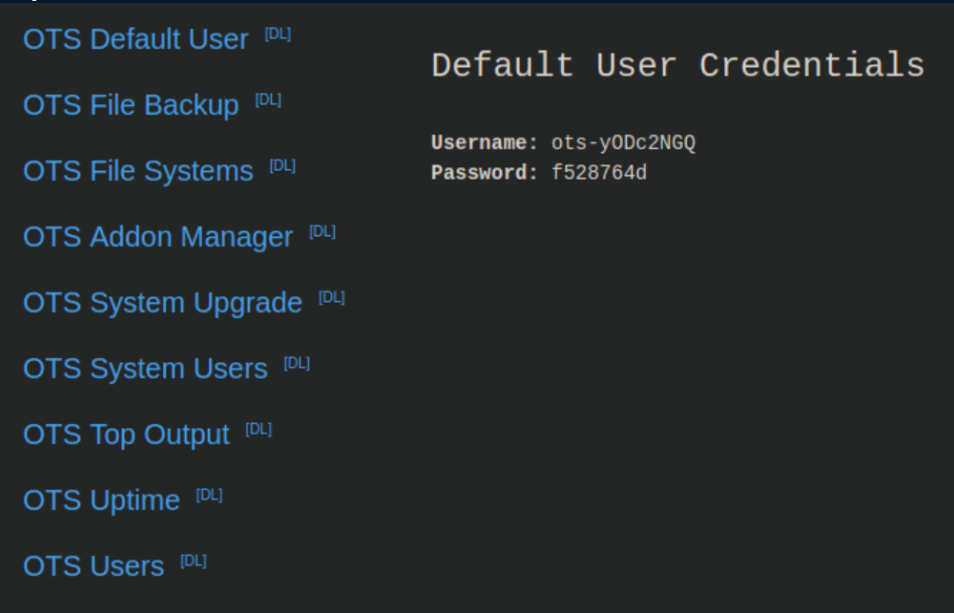Download OTS File Backup via its DL link
Image resolution: width=954 pixels, height=613 pixels.
[268, 100]
